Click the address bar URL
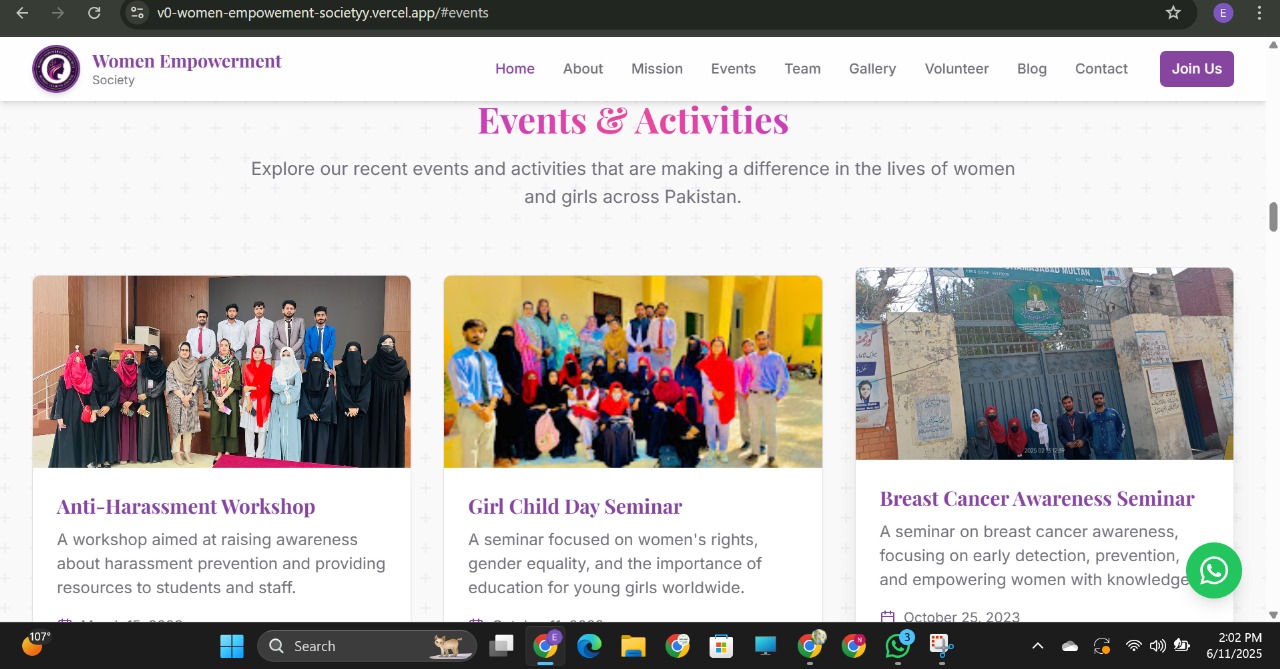1280x669 pixels. click(x=322, y=13)
